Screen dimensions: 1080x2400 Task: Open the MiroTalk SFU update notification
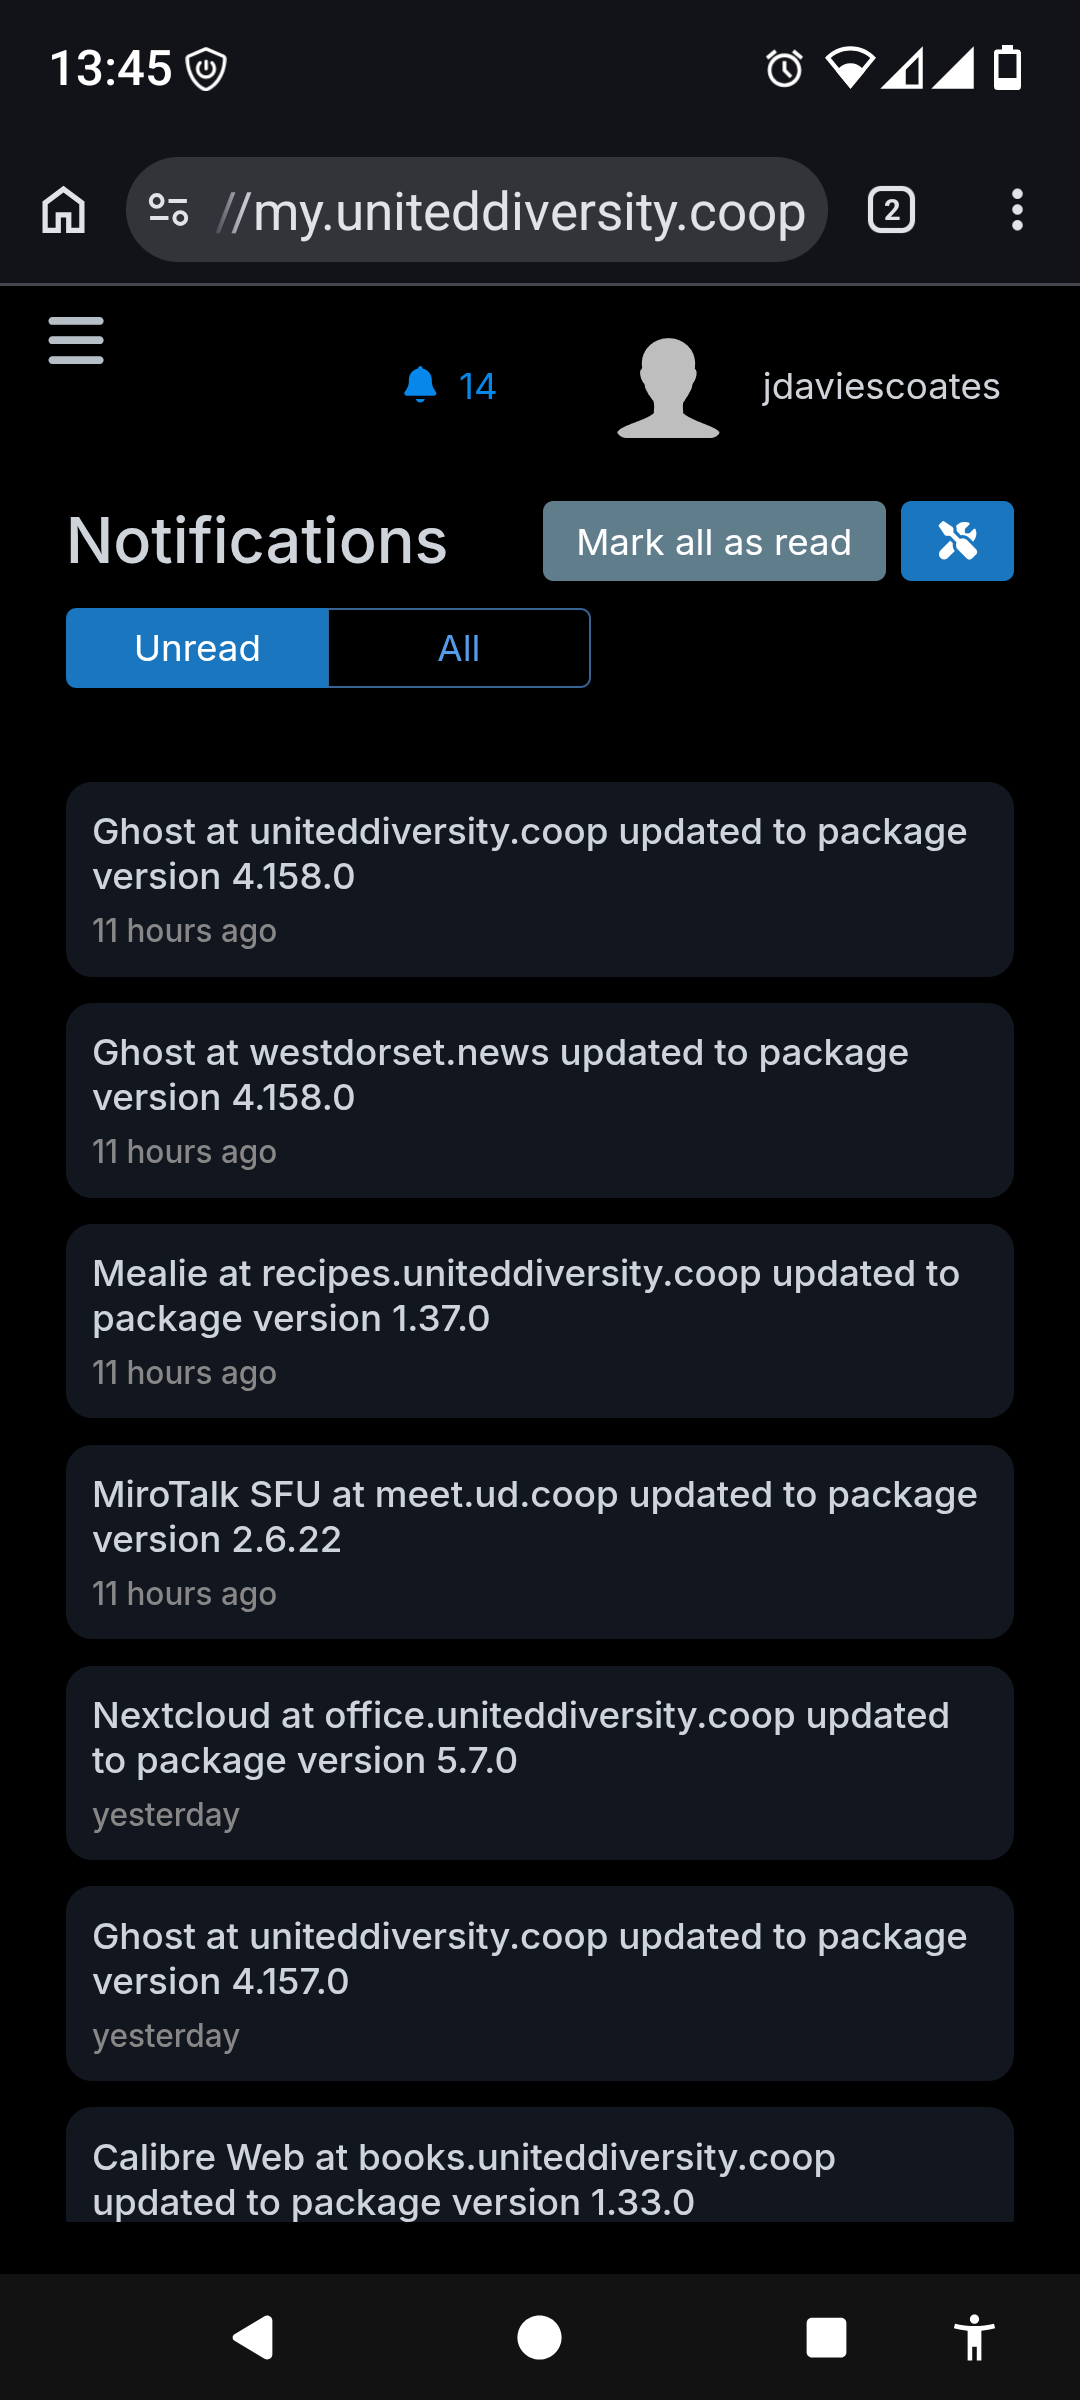540,1541
